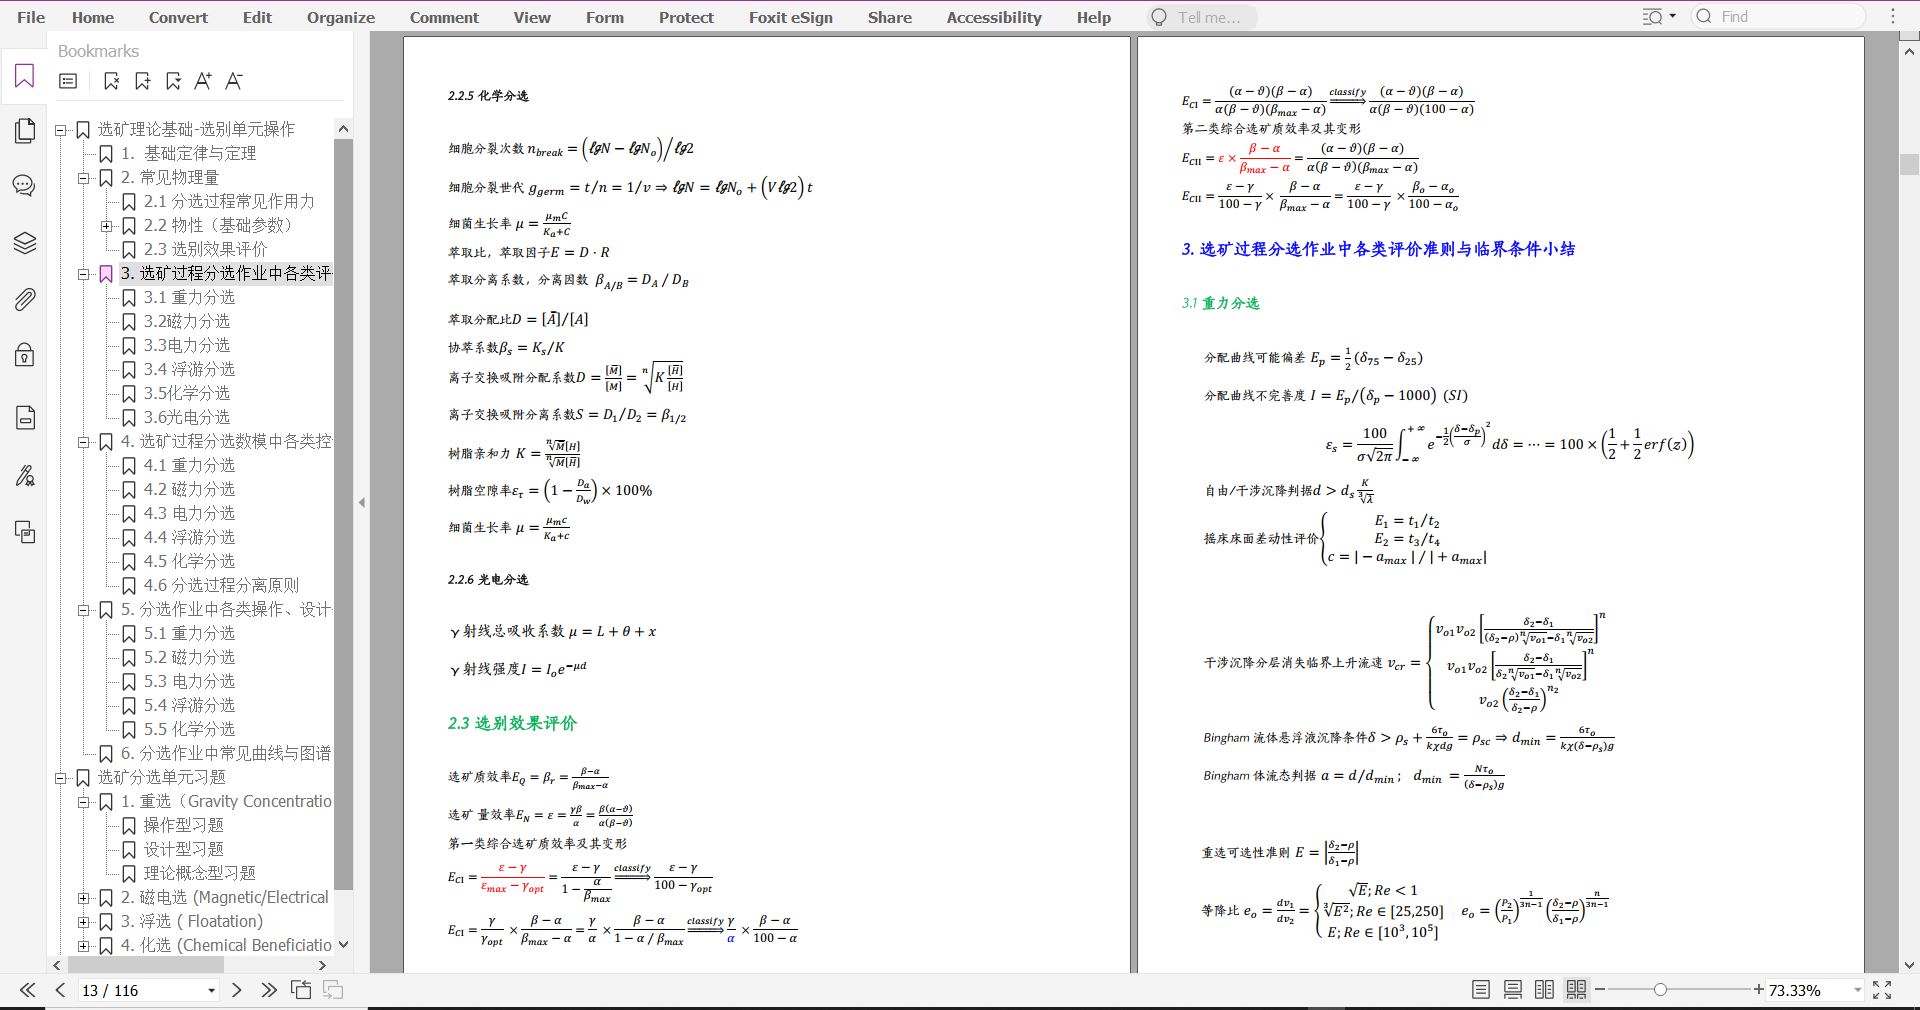Open the Bookmarks panel icon
This screenshot has height=1010, width=1920.
(24, 76)
